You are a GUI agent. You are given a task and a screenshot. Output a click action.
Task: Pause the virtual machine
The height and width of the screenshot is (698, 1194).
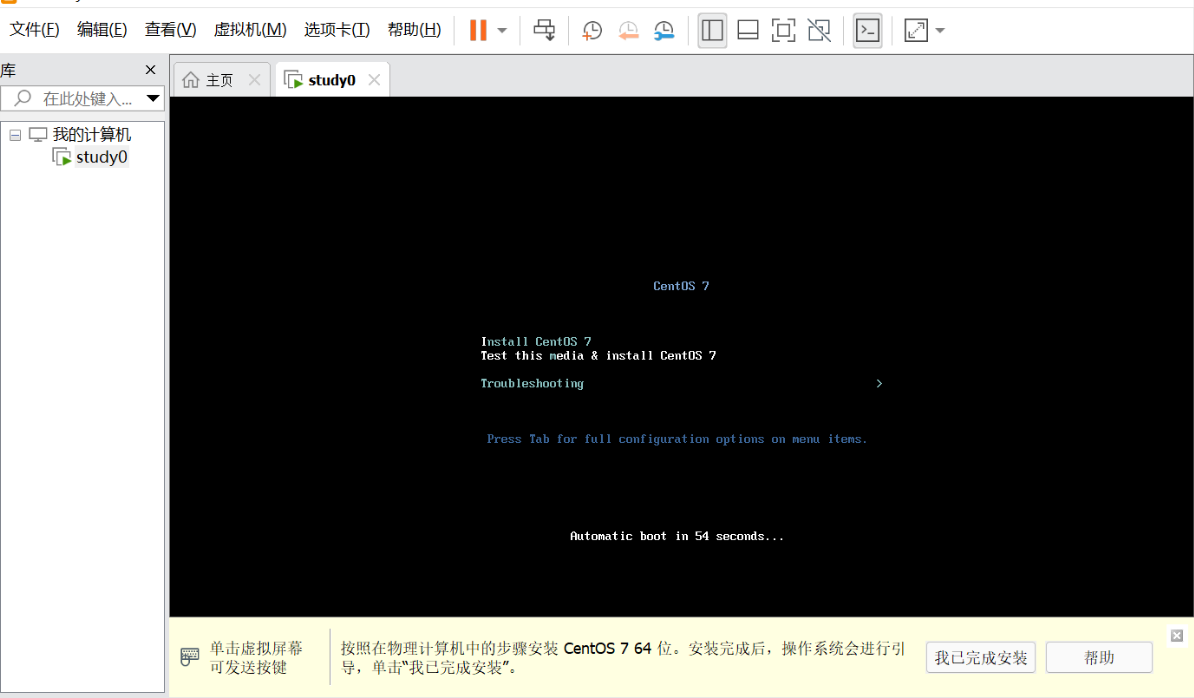tap(478, 30)
